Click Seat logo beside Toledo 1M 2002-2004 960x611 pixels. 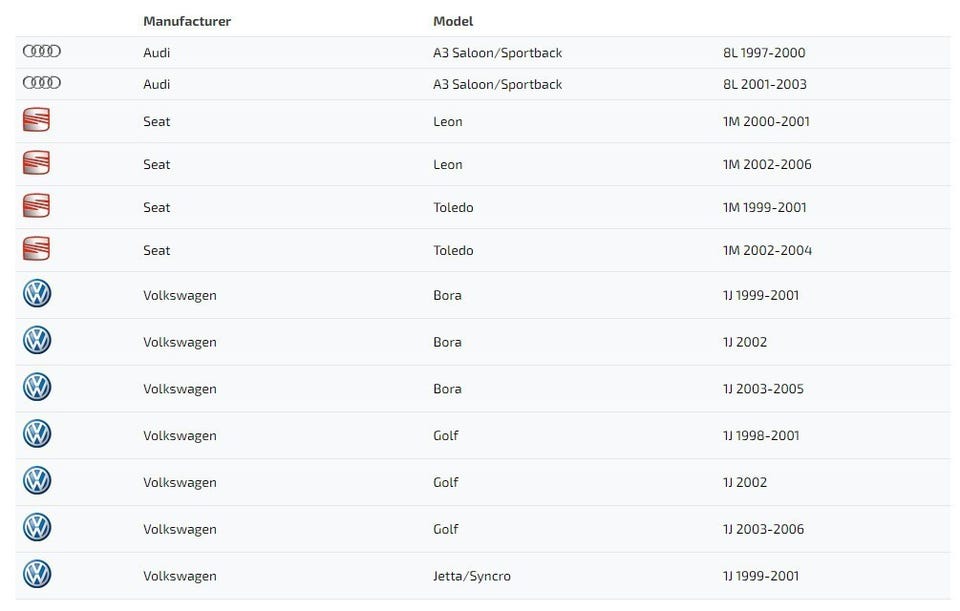[x=36, y=250]
